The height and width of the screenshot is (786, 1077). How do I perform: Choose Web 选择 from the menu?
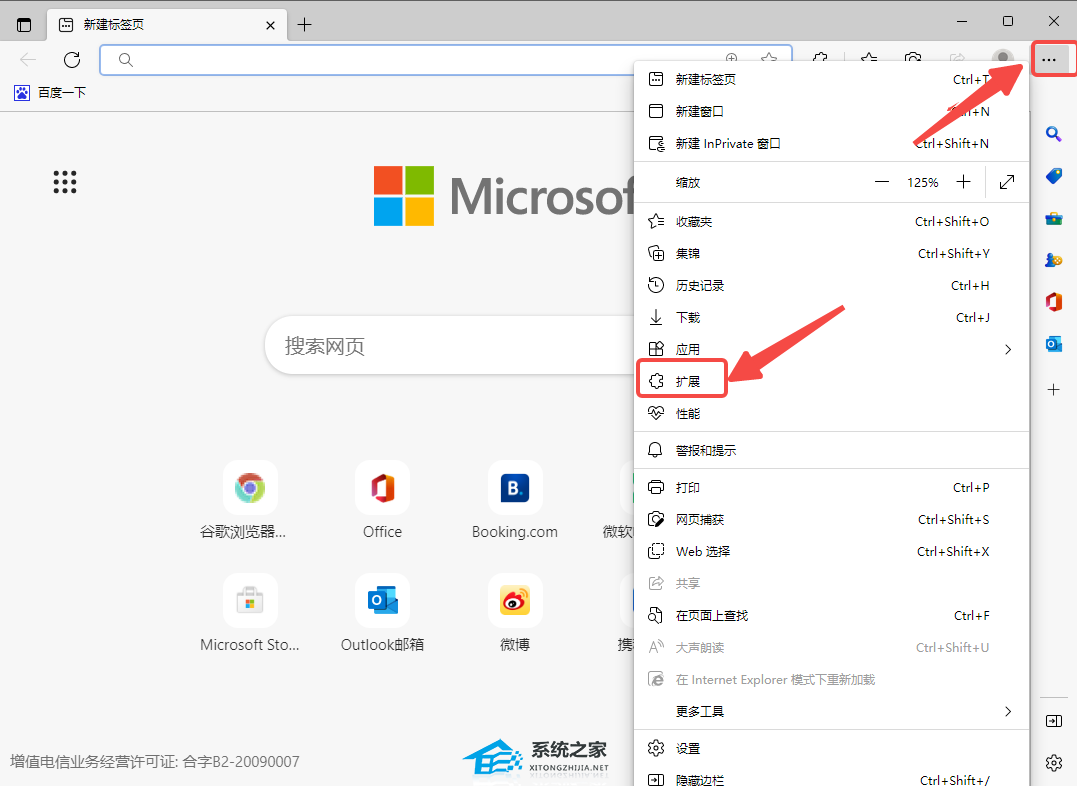[x=831, y=551]
